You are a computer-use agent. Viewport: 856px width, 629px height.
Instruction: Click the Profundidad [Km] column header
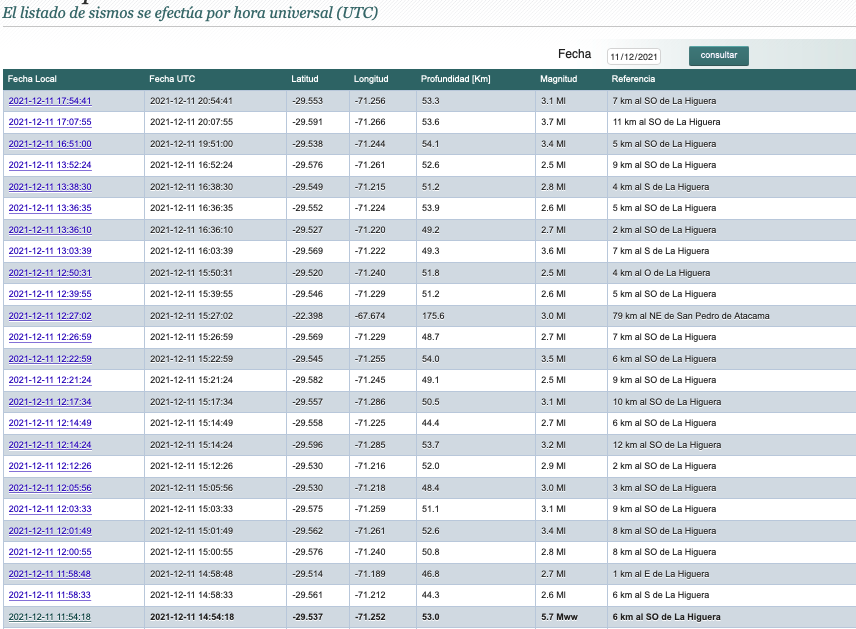point(455,79)
